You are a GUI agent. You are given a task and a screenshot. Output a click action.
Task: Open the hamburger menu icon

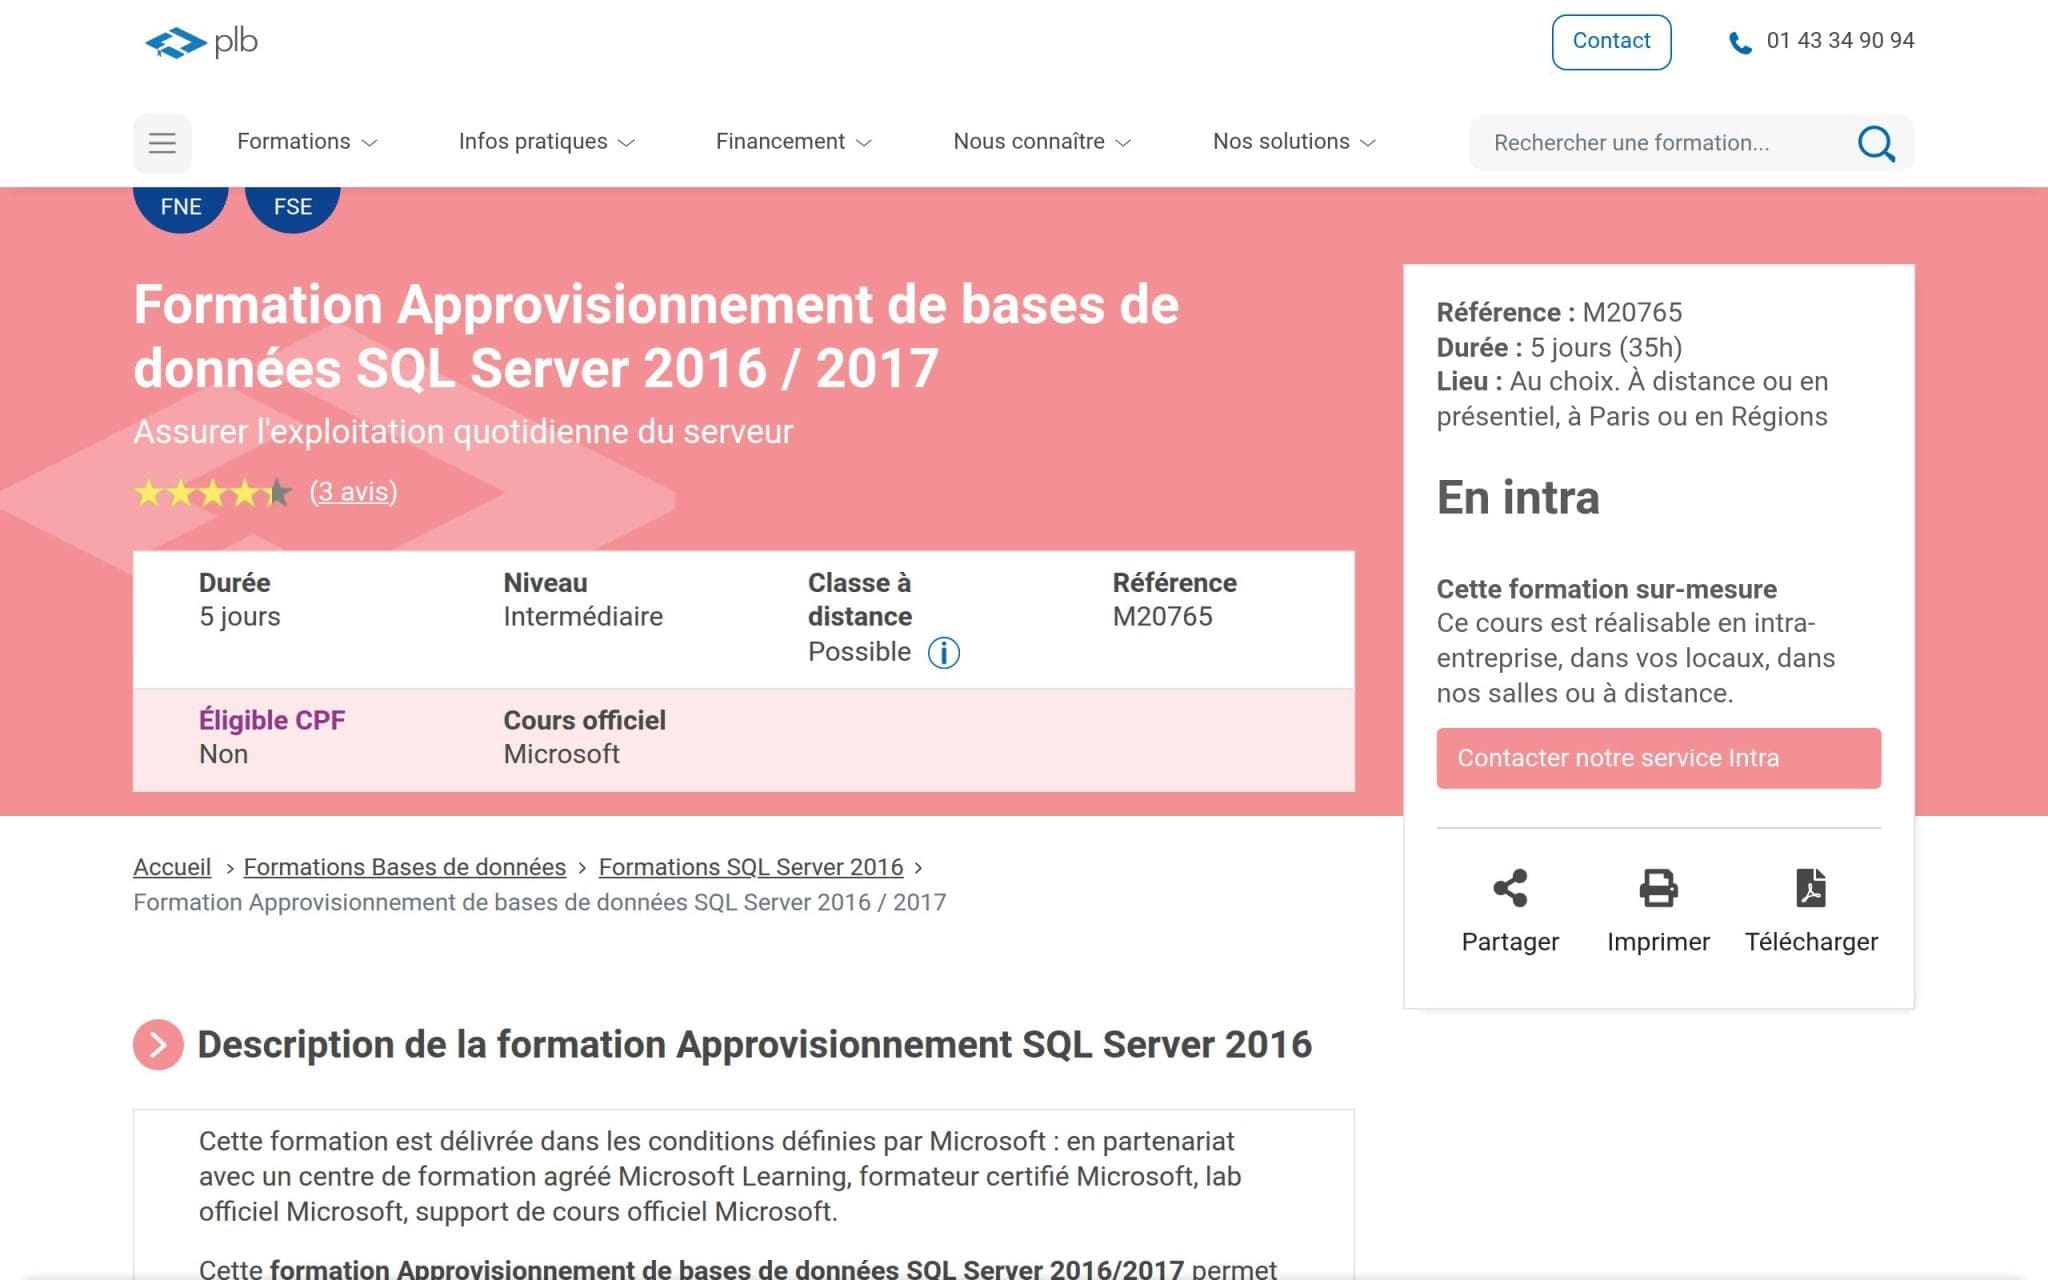click(162, 143)
